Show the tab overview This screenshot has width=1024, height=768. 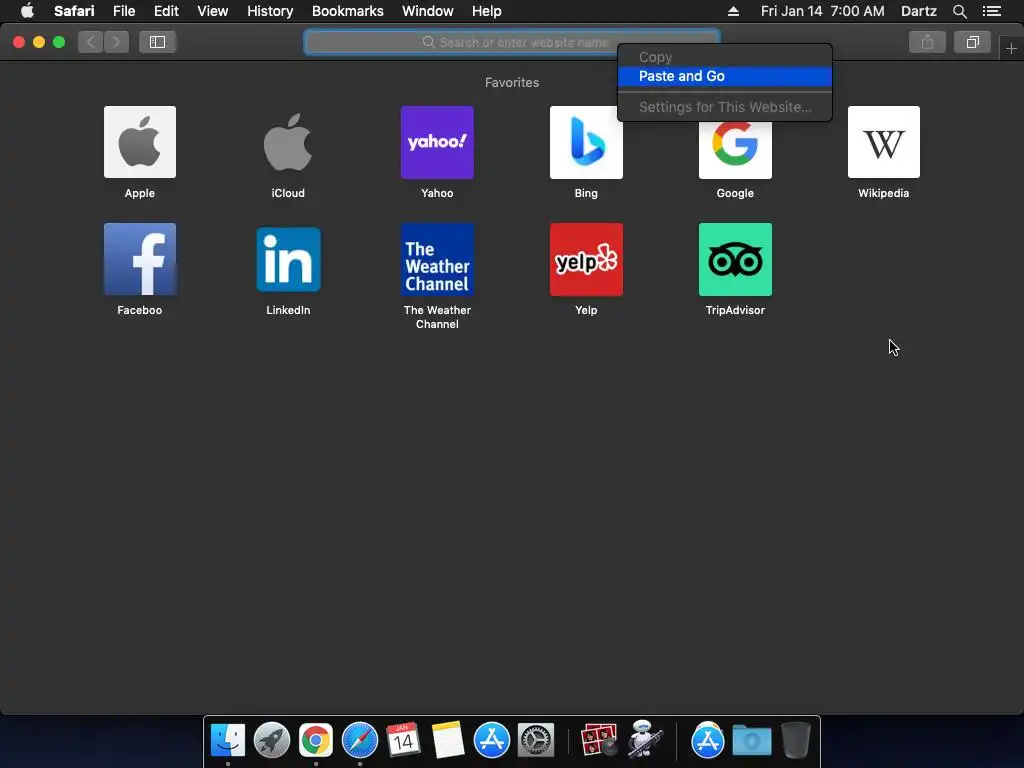point(972,42)
